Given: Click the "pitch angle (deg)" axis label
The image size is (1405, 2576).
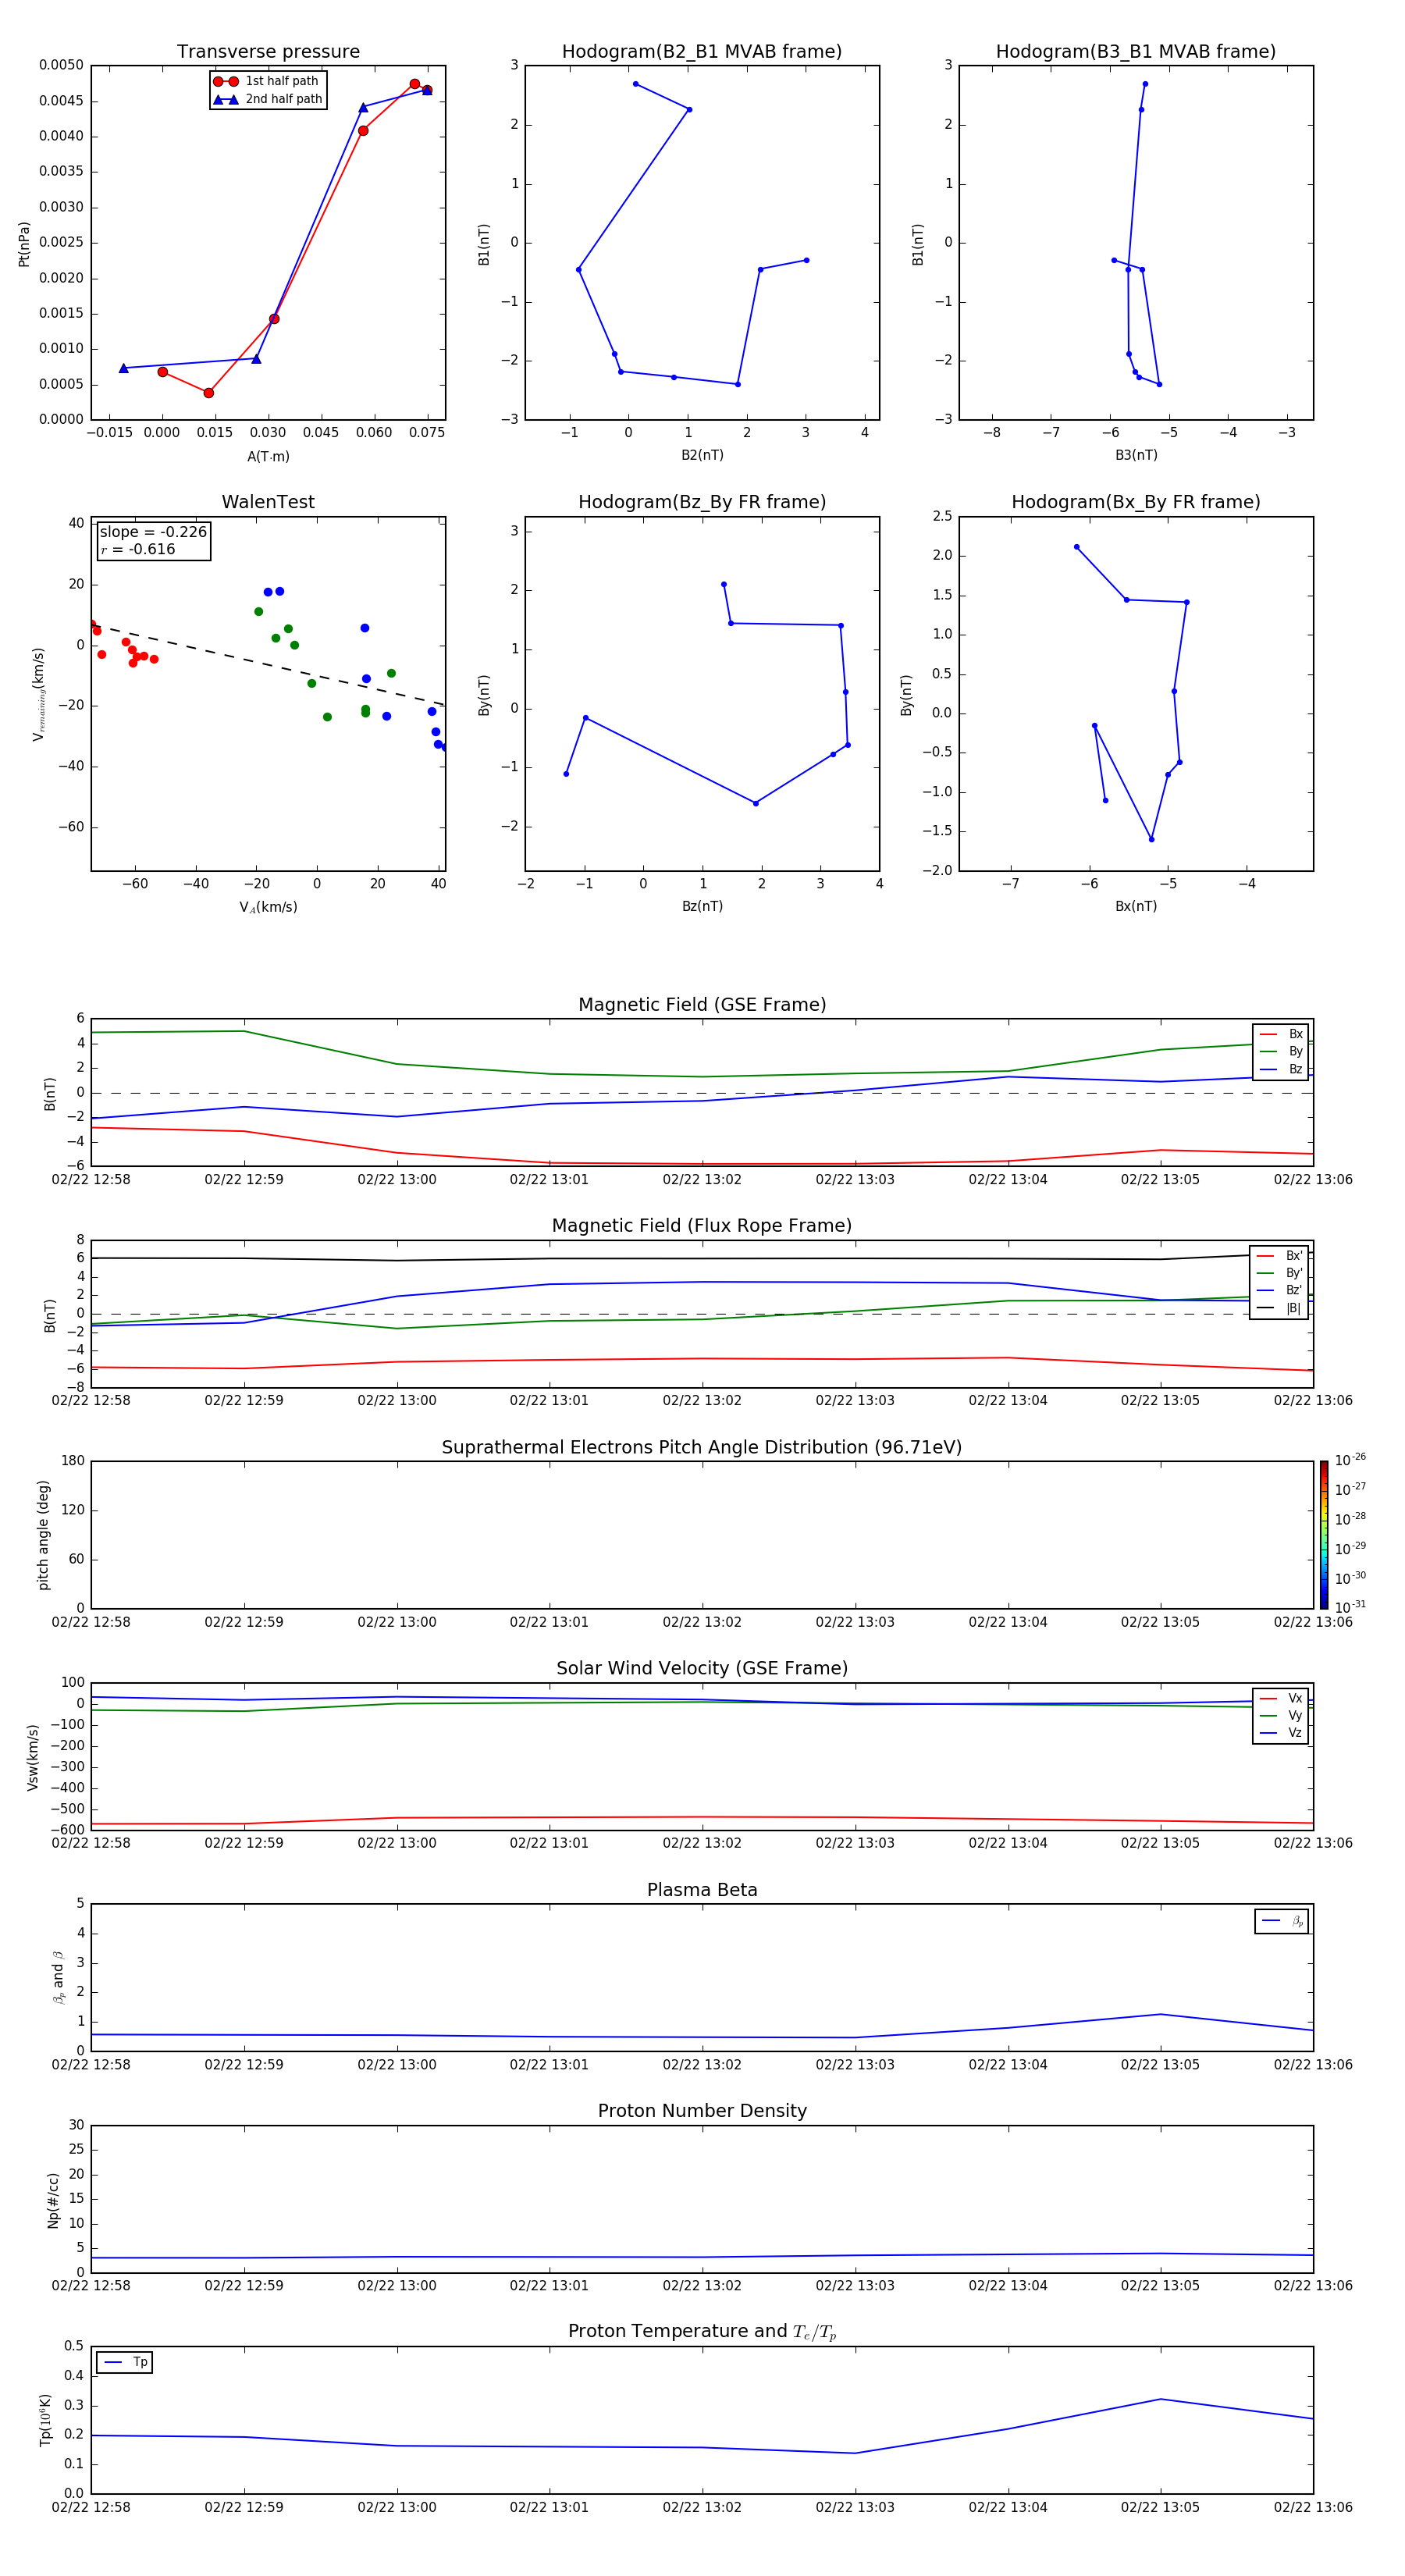Looking at the screenshot, I should (x=43, y=1535).
